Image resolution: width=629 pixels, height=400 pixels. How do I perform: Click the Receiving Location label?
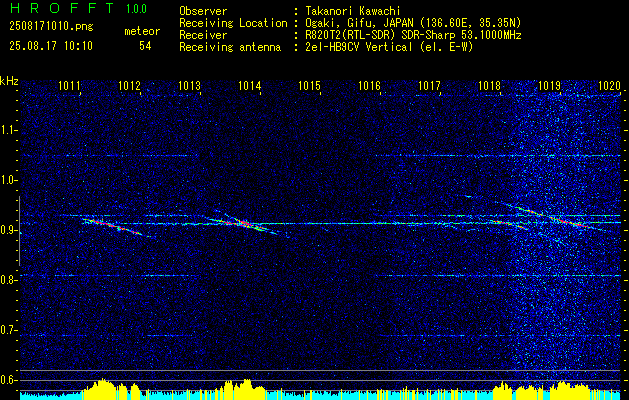[x=233, y=23]
